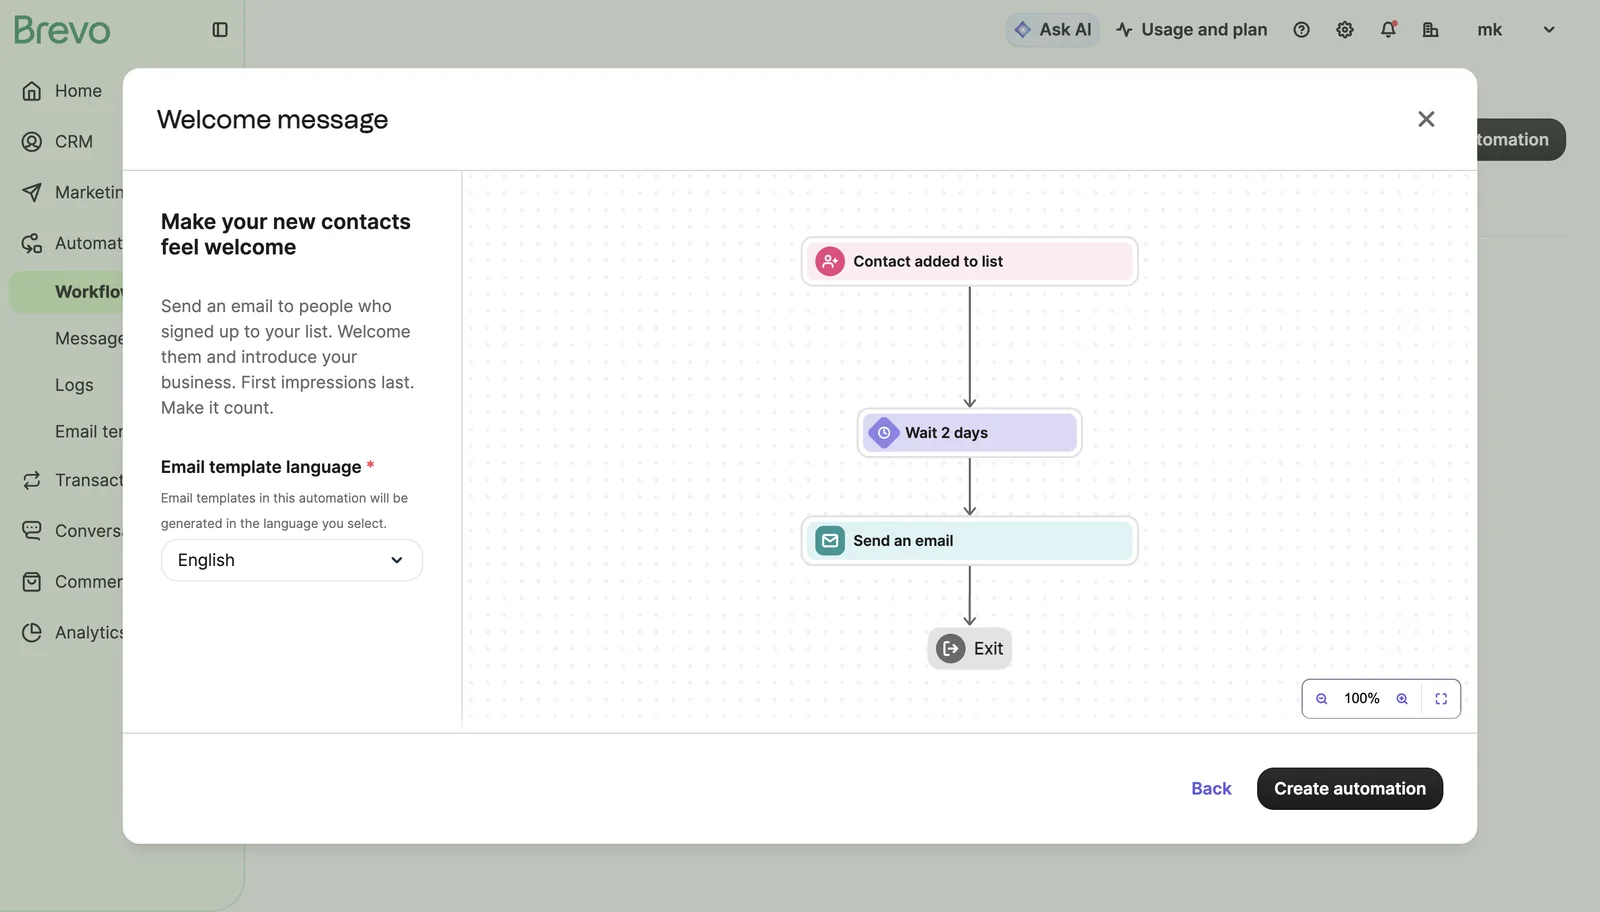Click the CRM icon in the sidebar

tap(32, 142)
